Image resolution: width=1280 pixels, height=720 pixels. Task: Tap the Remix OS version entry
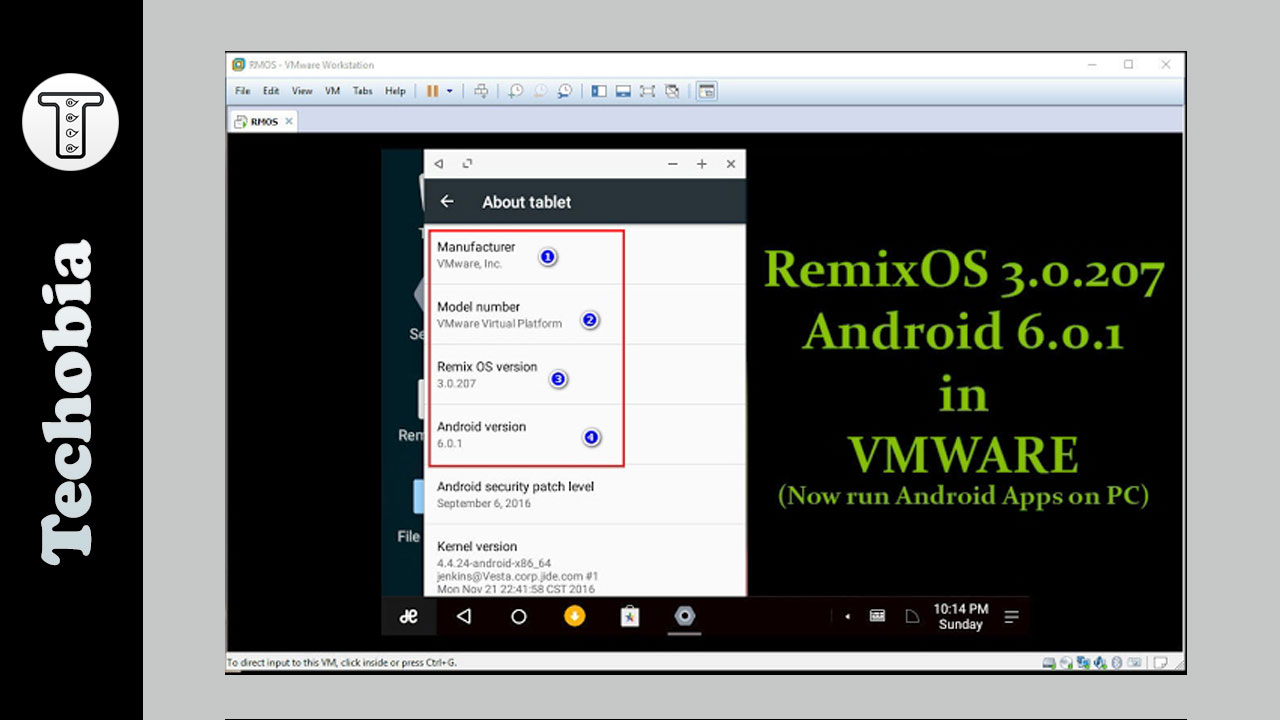pyautogui.click(x=585, y=375)
